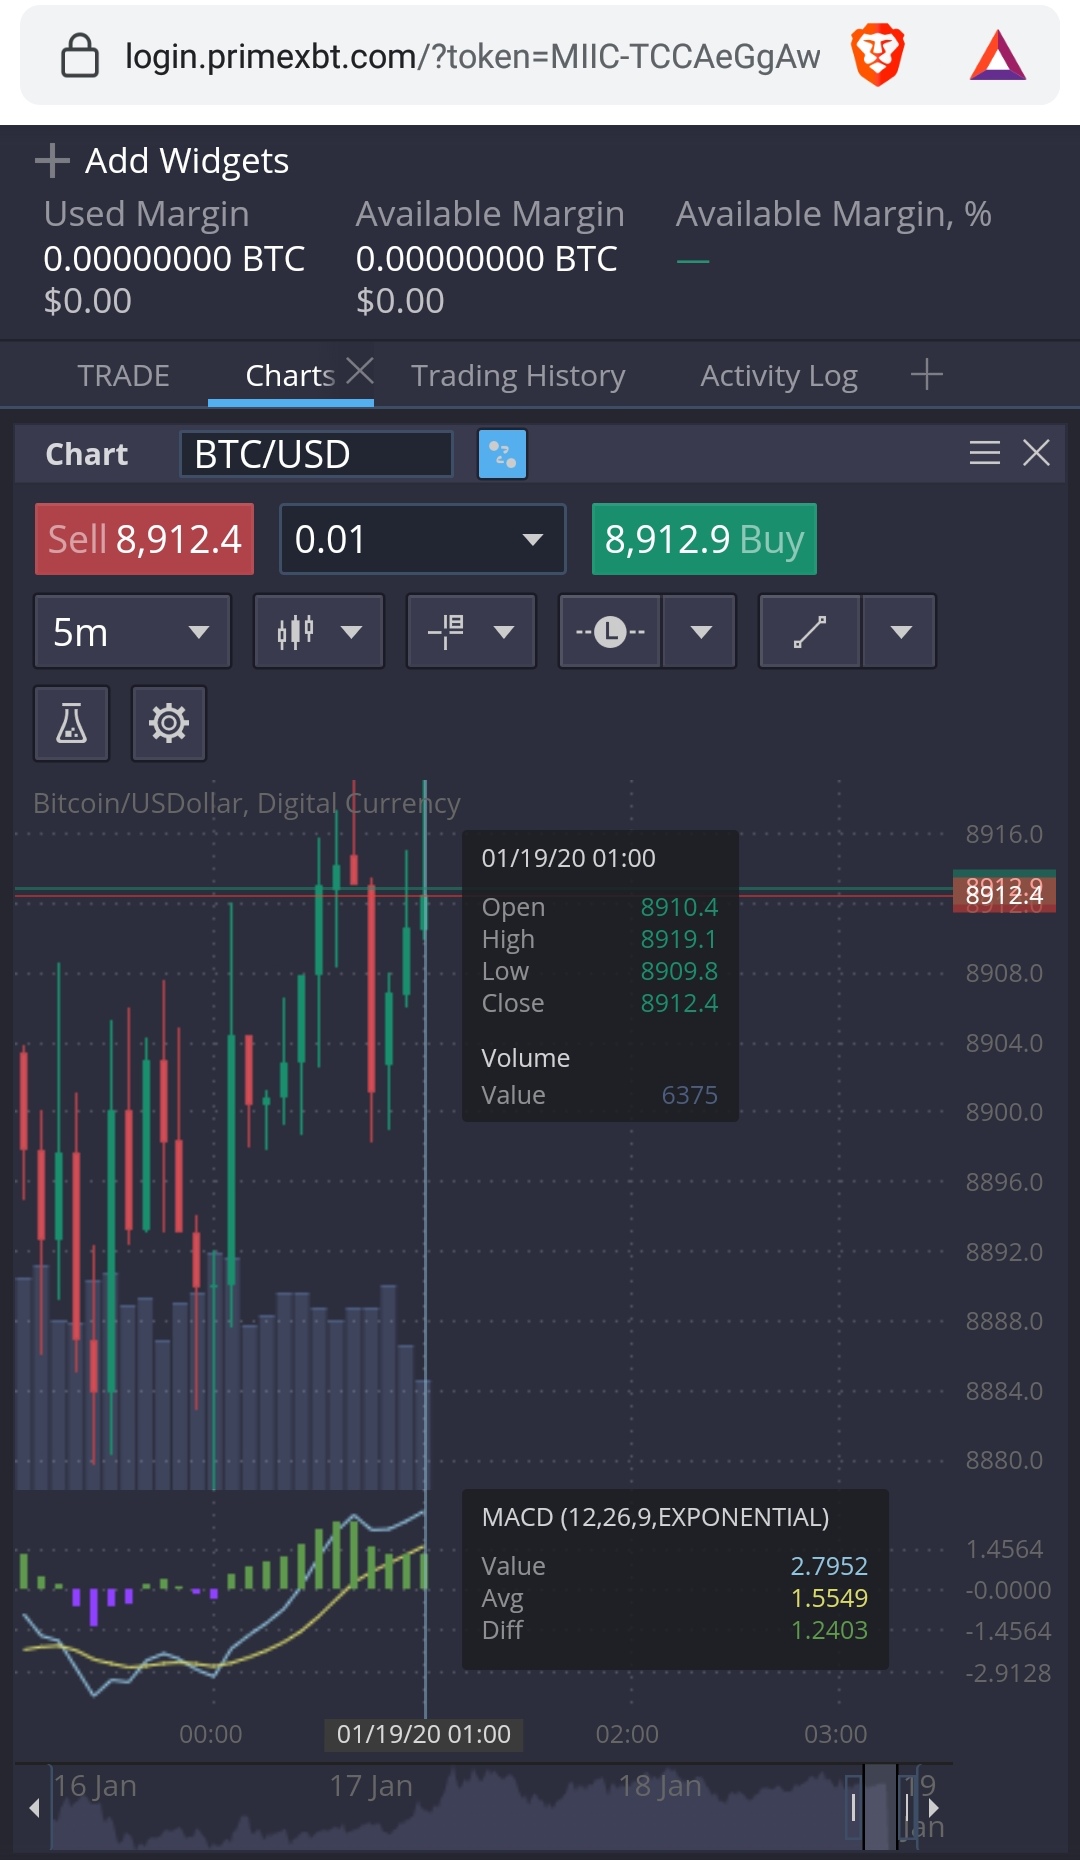Expand the 5m timeframe dropdown
The image size is (1080, 1860).
133,631
